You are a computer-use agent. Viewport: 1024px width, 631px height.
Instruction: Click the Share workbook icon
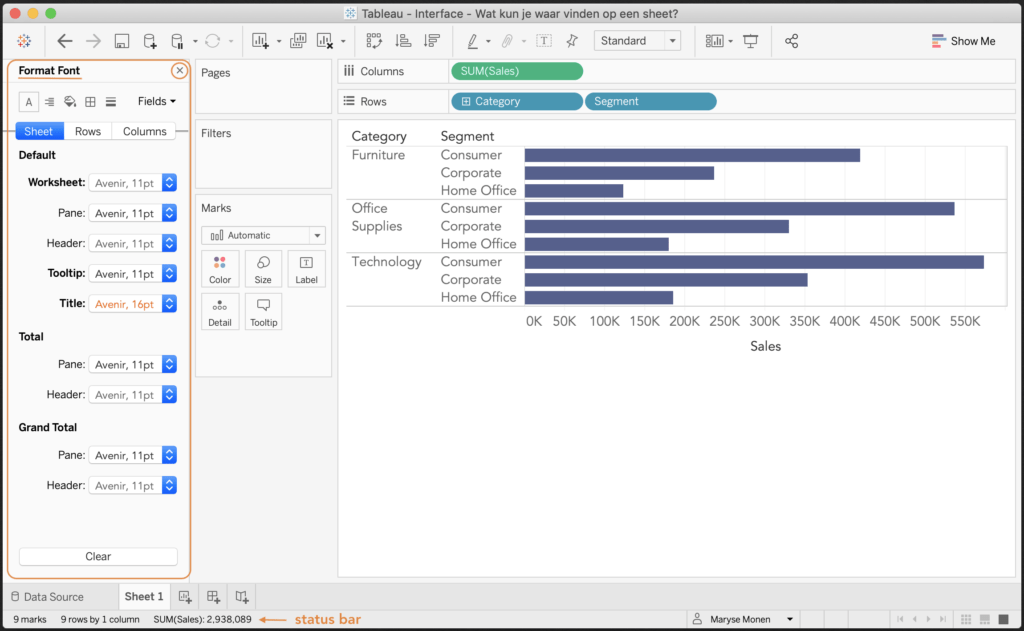[791, 41]
